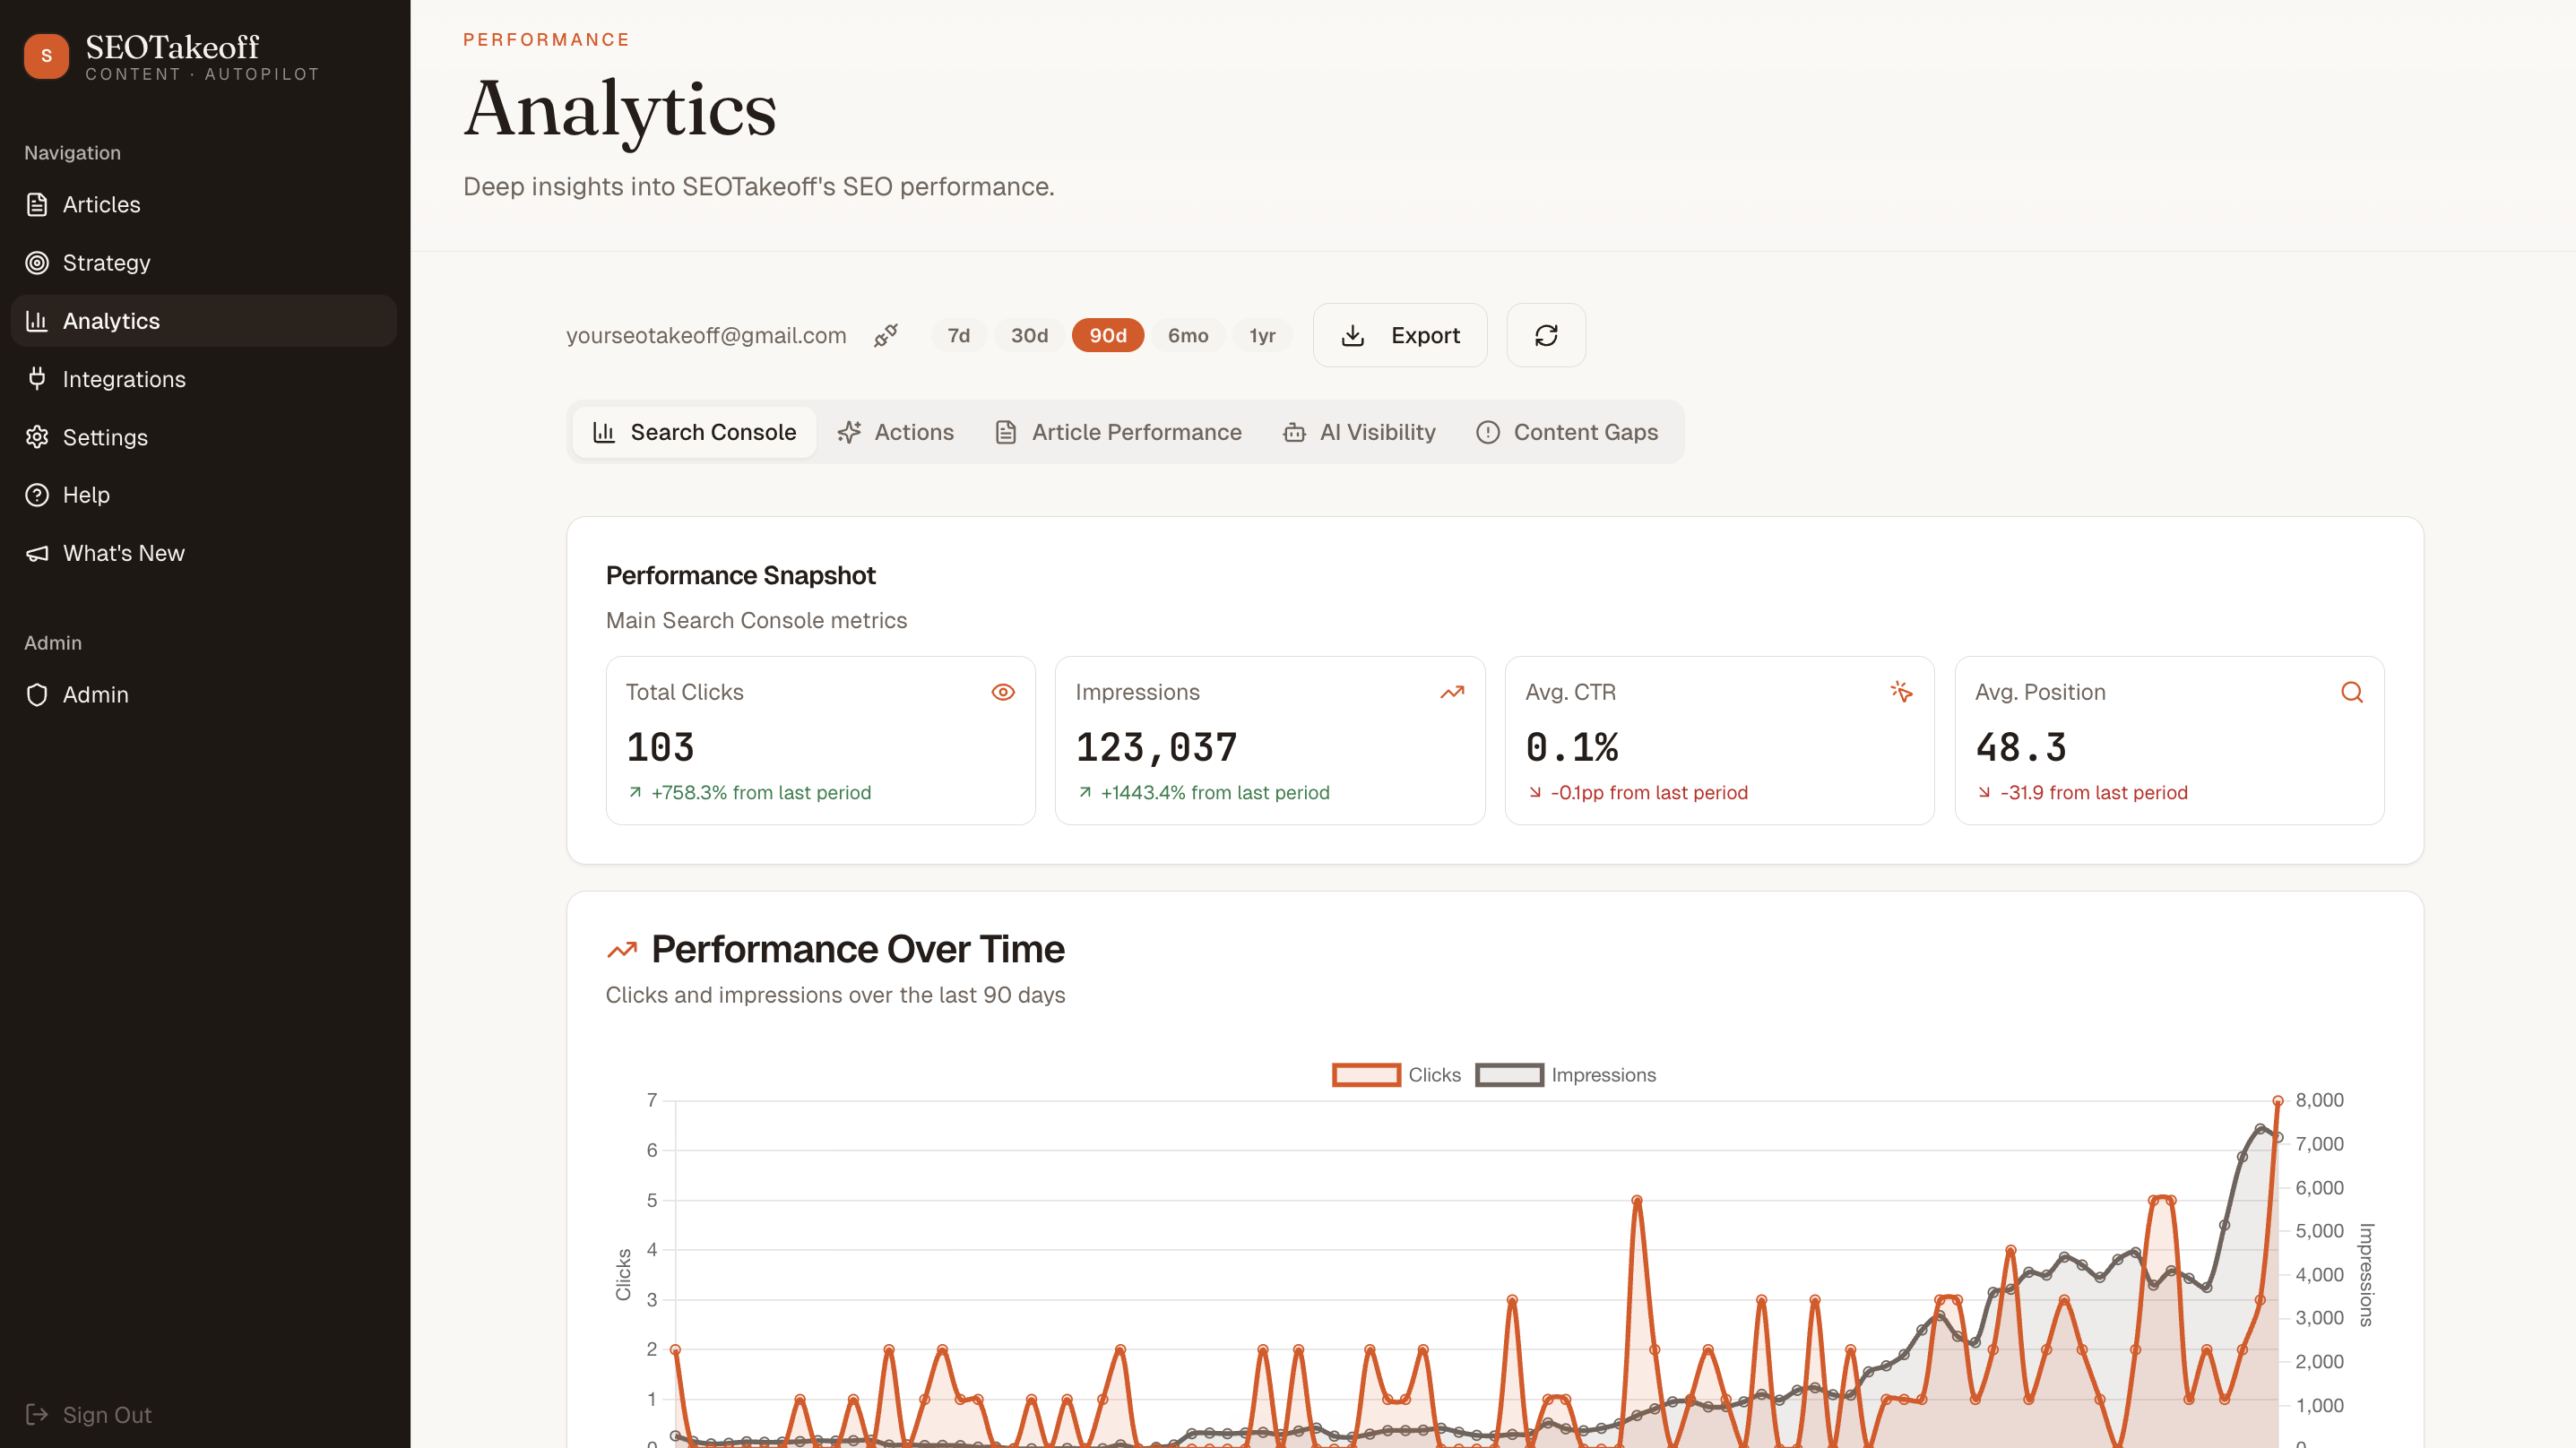
Task: Click the 0.1% average CTR value
Action: [1571, 747]
